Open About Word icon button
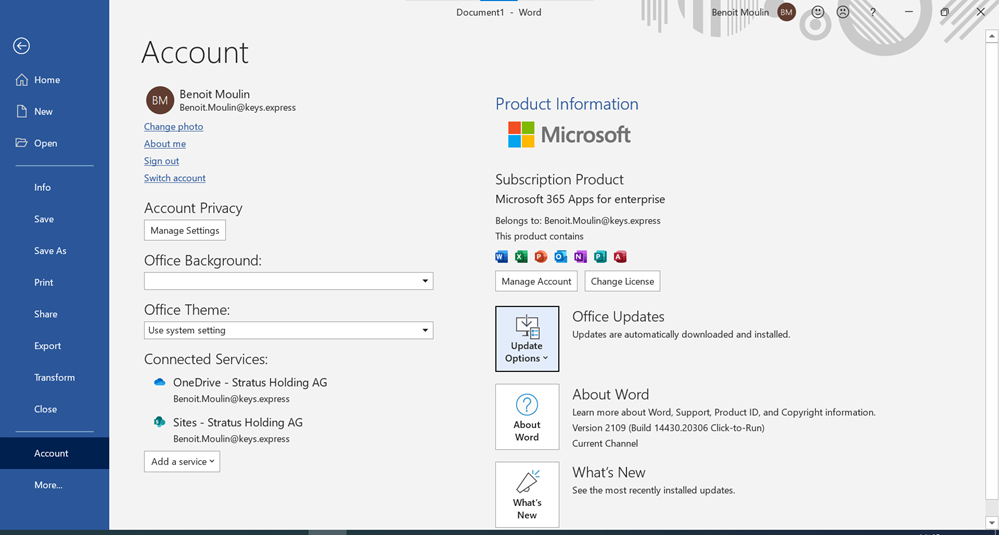The image size is (999, 535). pos(527,417)
